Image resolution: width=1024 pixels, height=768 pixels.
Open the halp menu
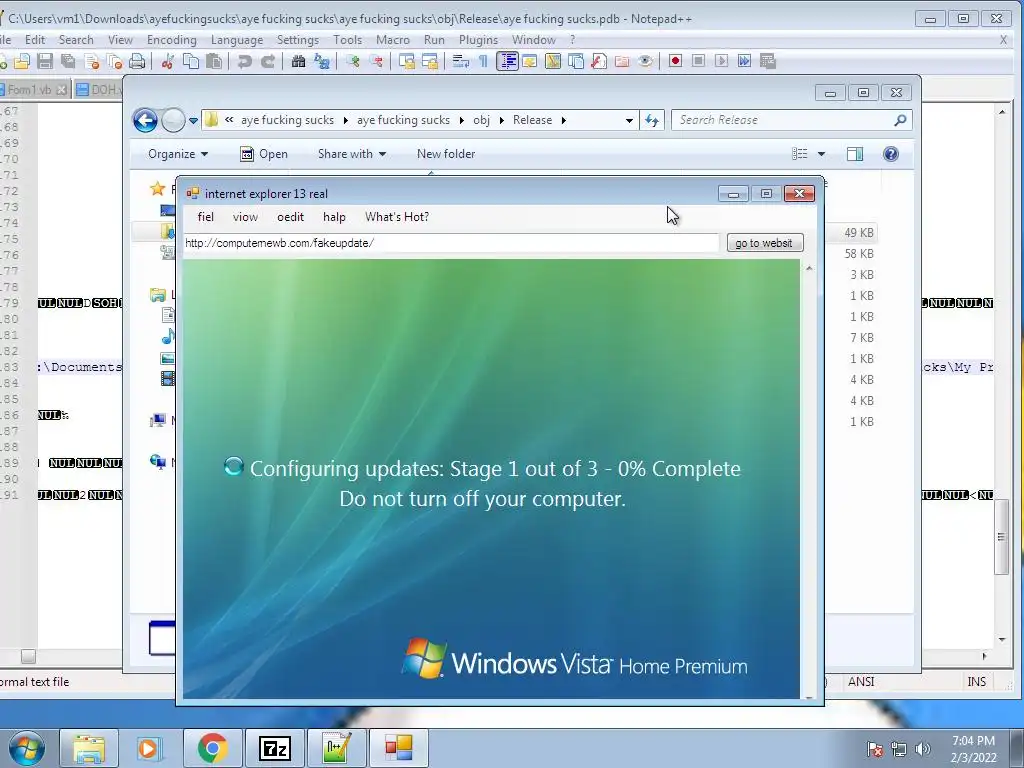pyautogui.click(x=334, y=217)
